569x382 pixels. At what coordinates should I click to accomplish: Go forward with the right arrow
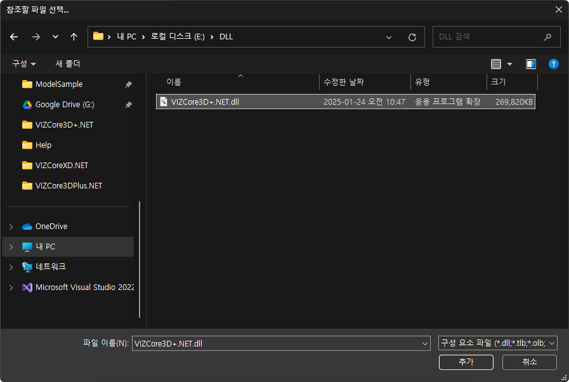click(36, 37)
